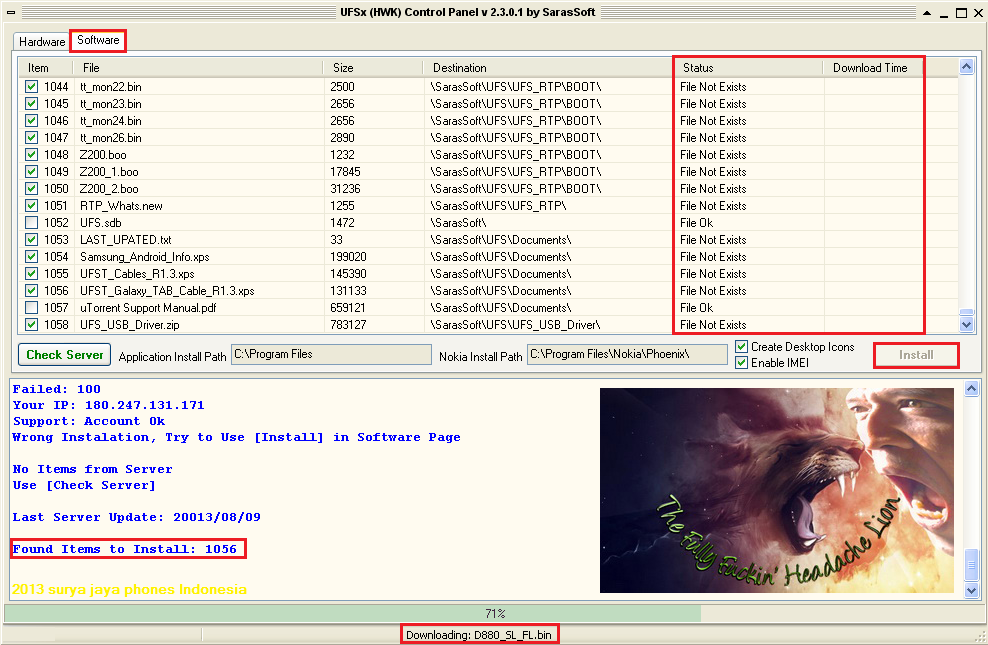Viewport: 988px width, 645px height.
Task: Click 'Last Server Update' log line
Action: click(x=136, y=517)
